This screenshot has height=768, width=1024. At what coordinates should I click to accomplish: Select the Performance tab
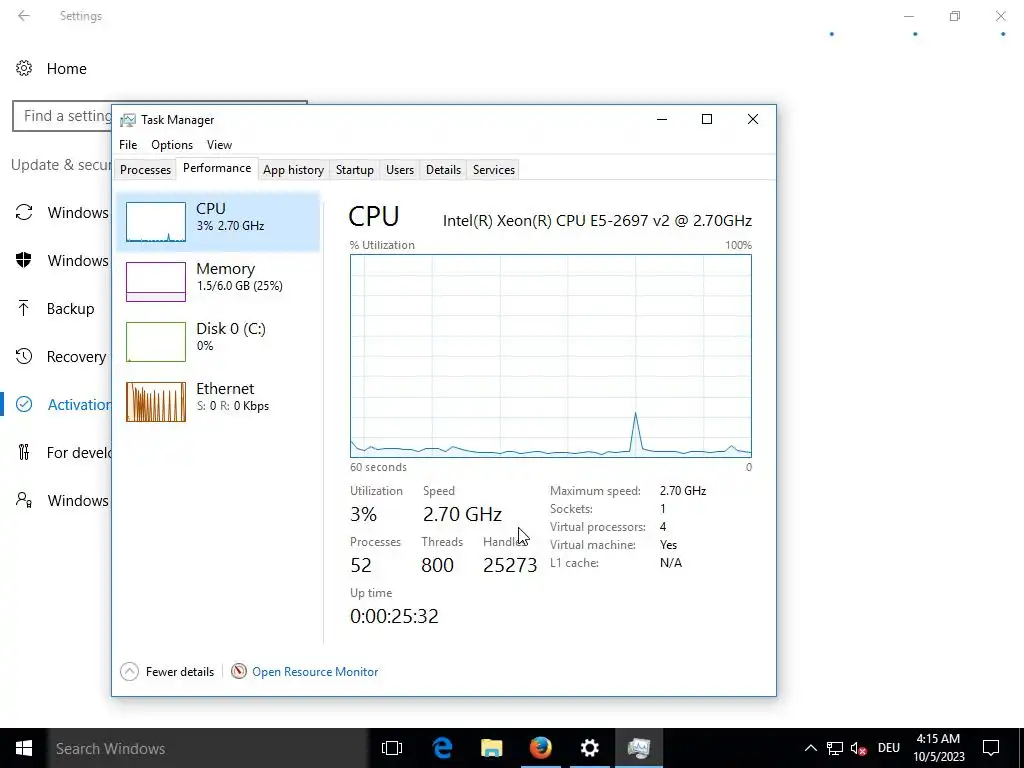(217, 168)
